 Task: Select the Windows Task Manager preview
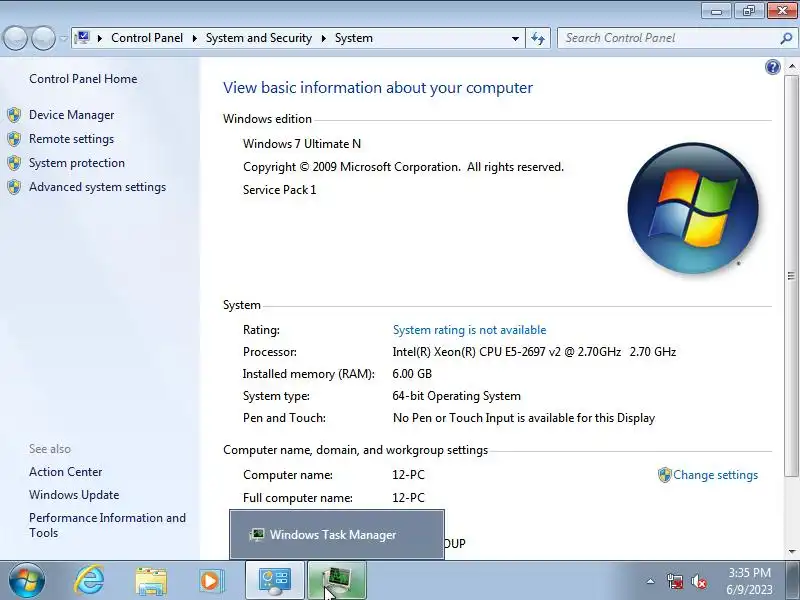337,535
